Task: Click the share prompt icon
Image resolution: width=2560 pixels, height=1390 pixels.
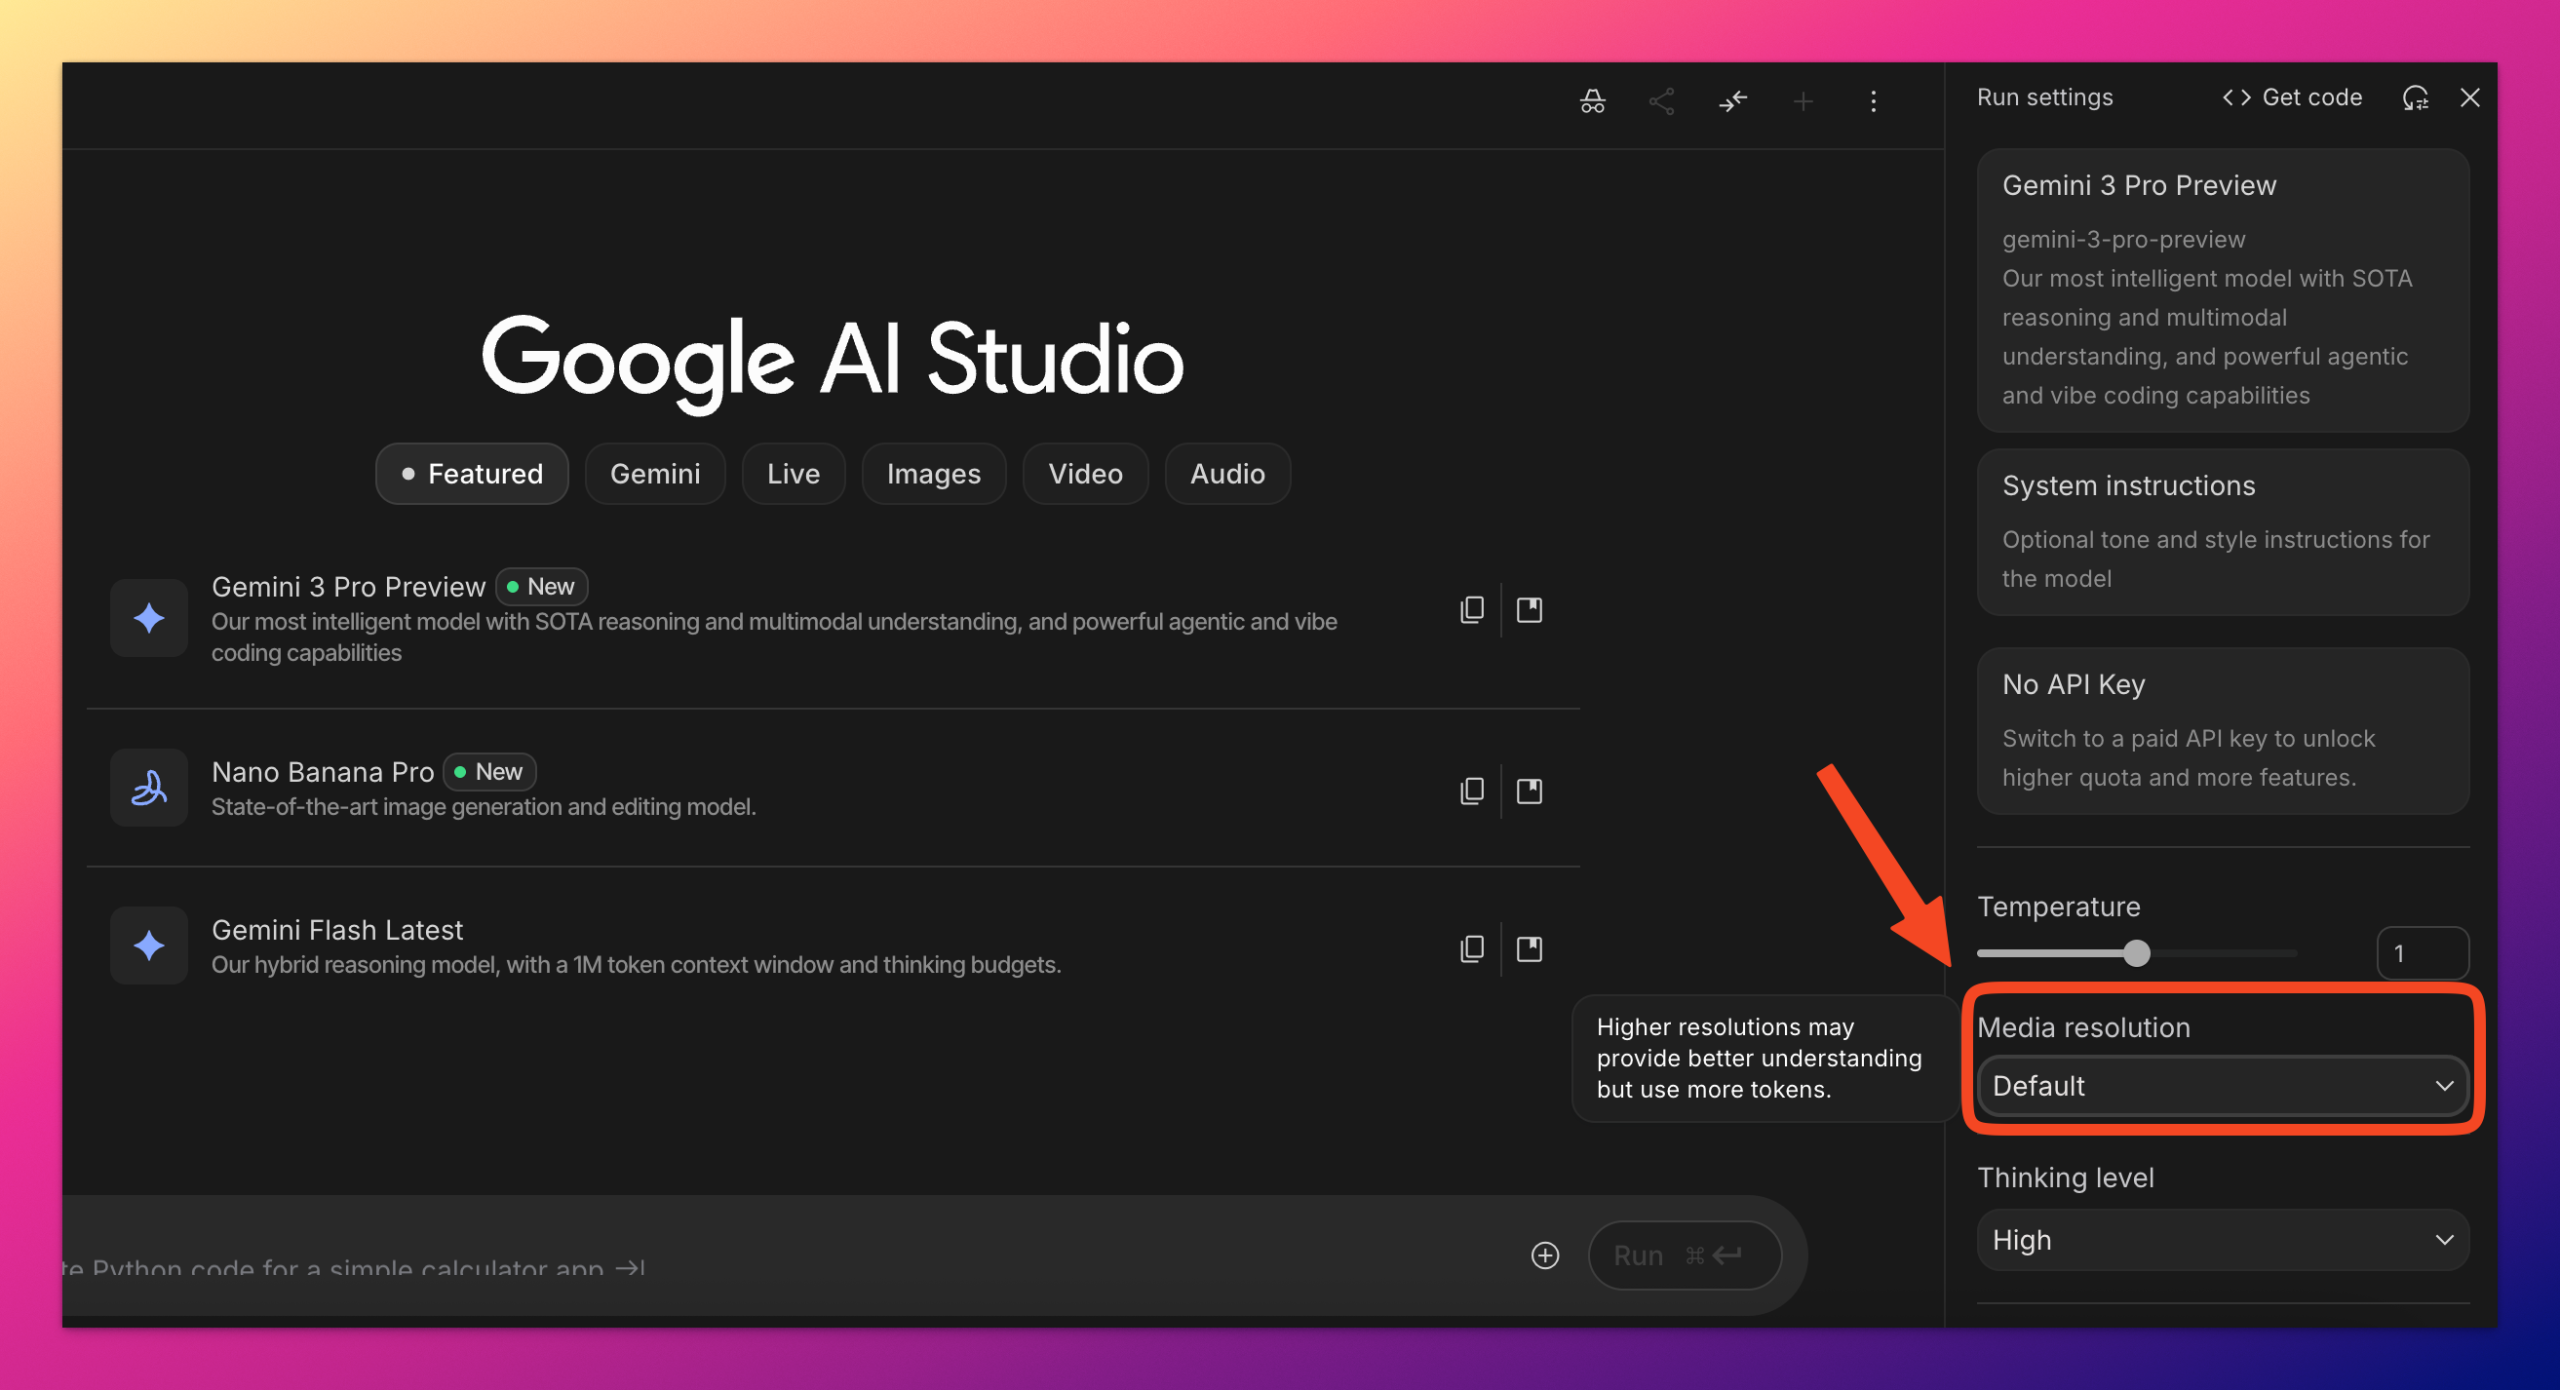Action: [1662, 101]
